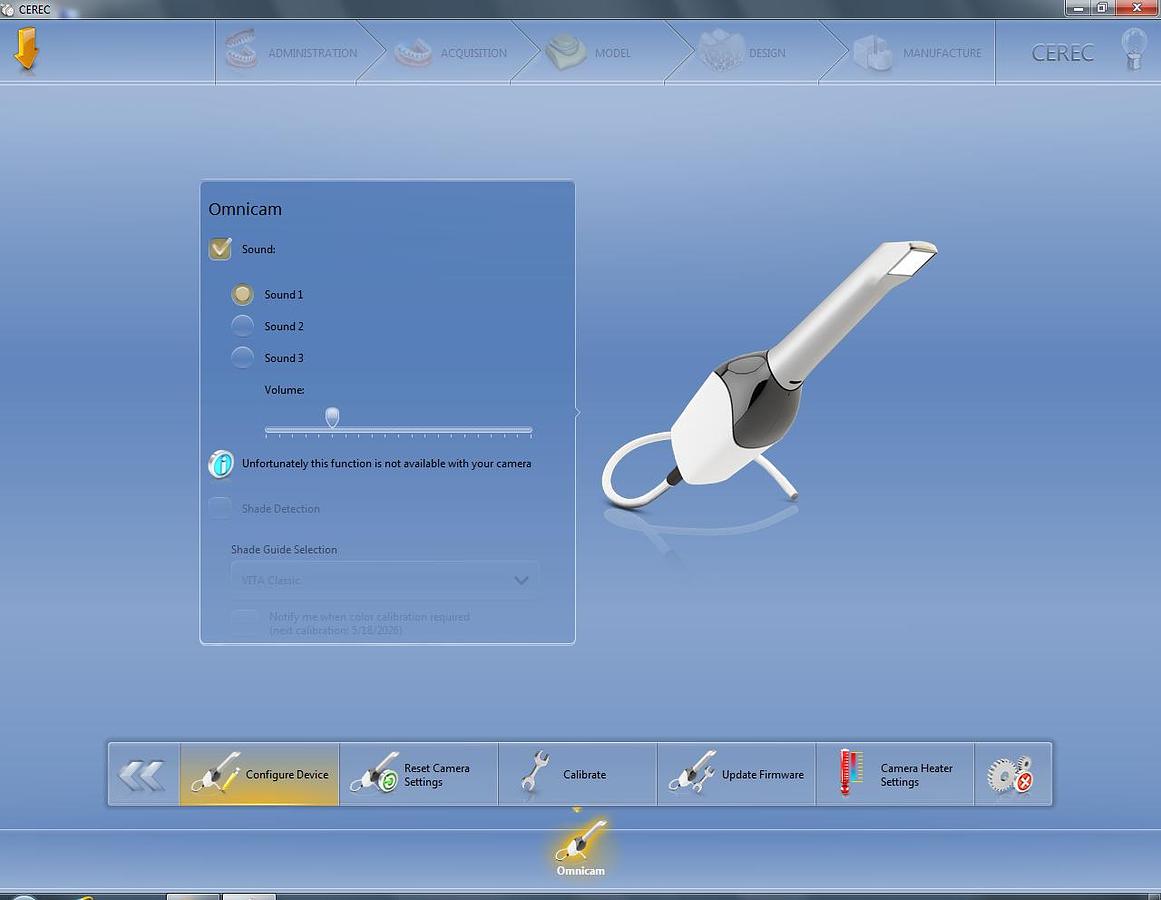Screen dimensions: 1161x900
Task: Click the wrench icon on Calibrate
Action: pyautogui.click(x=535, y=773)
